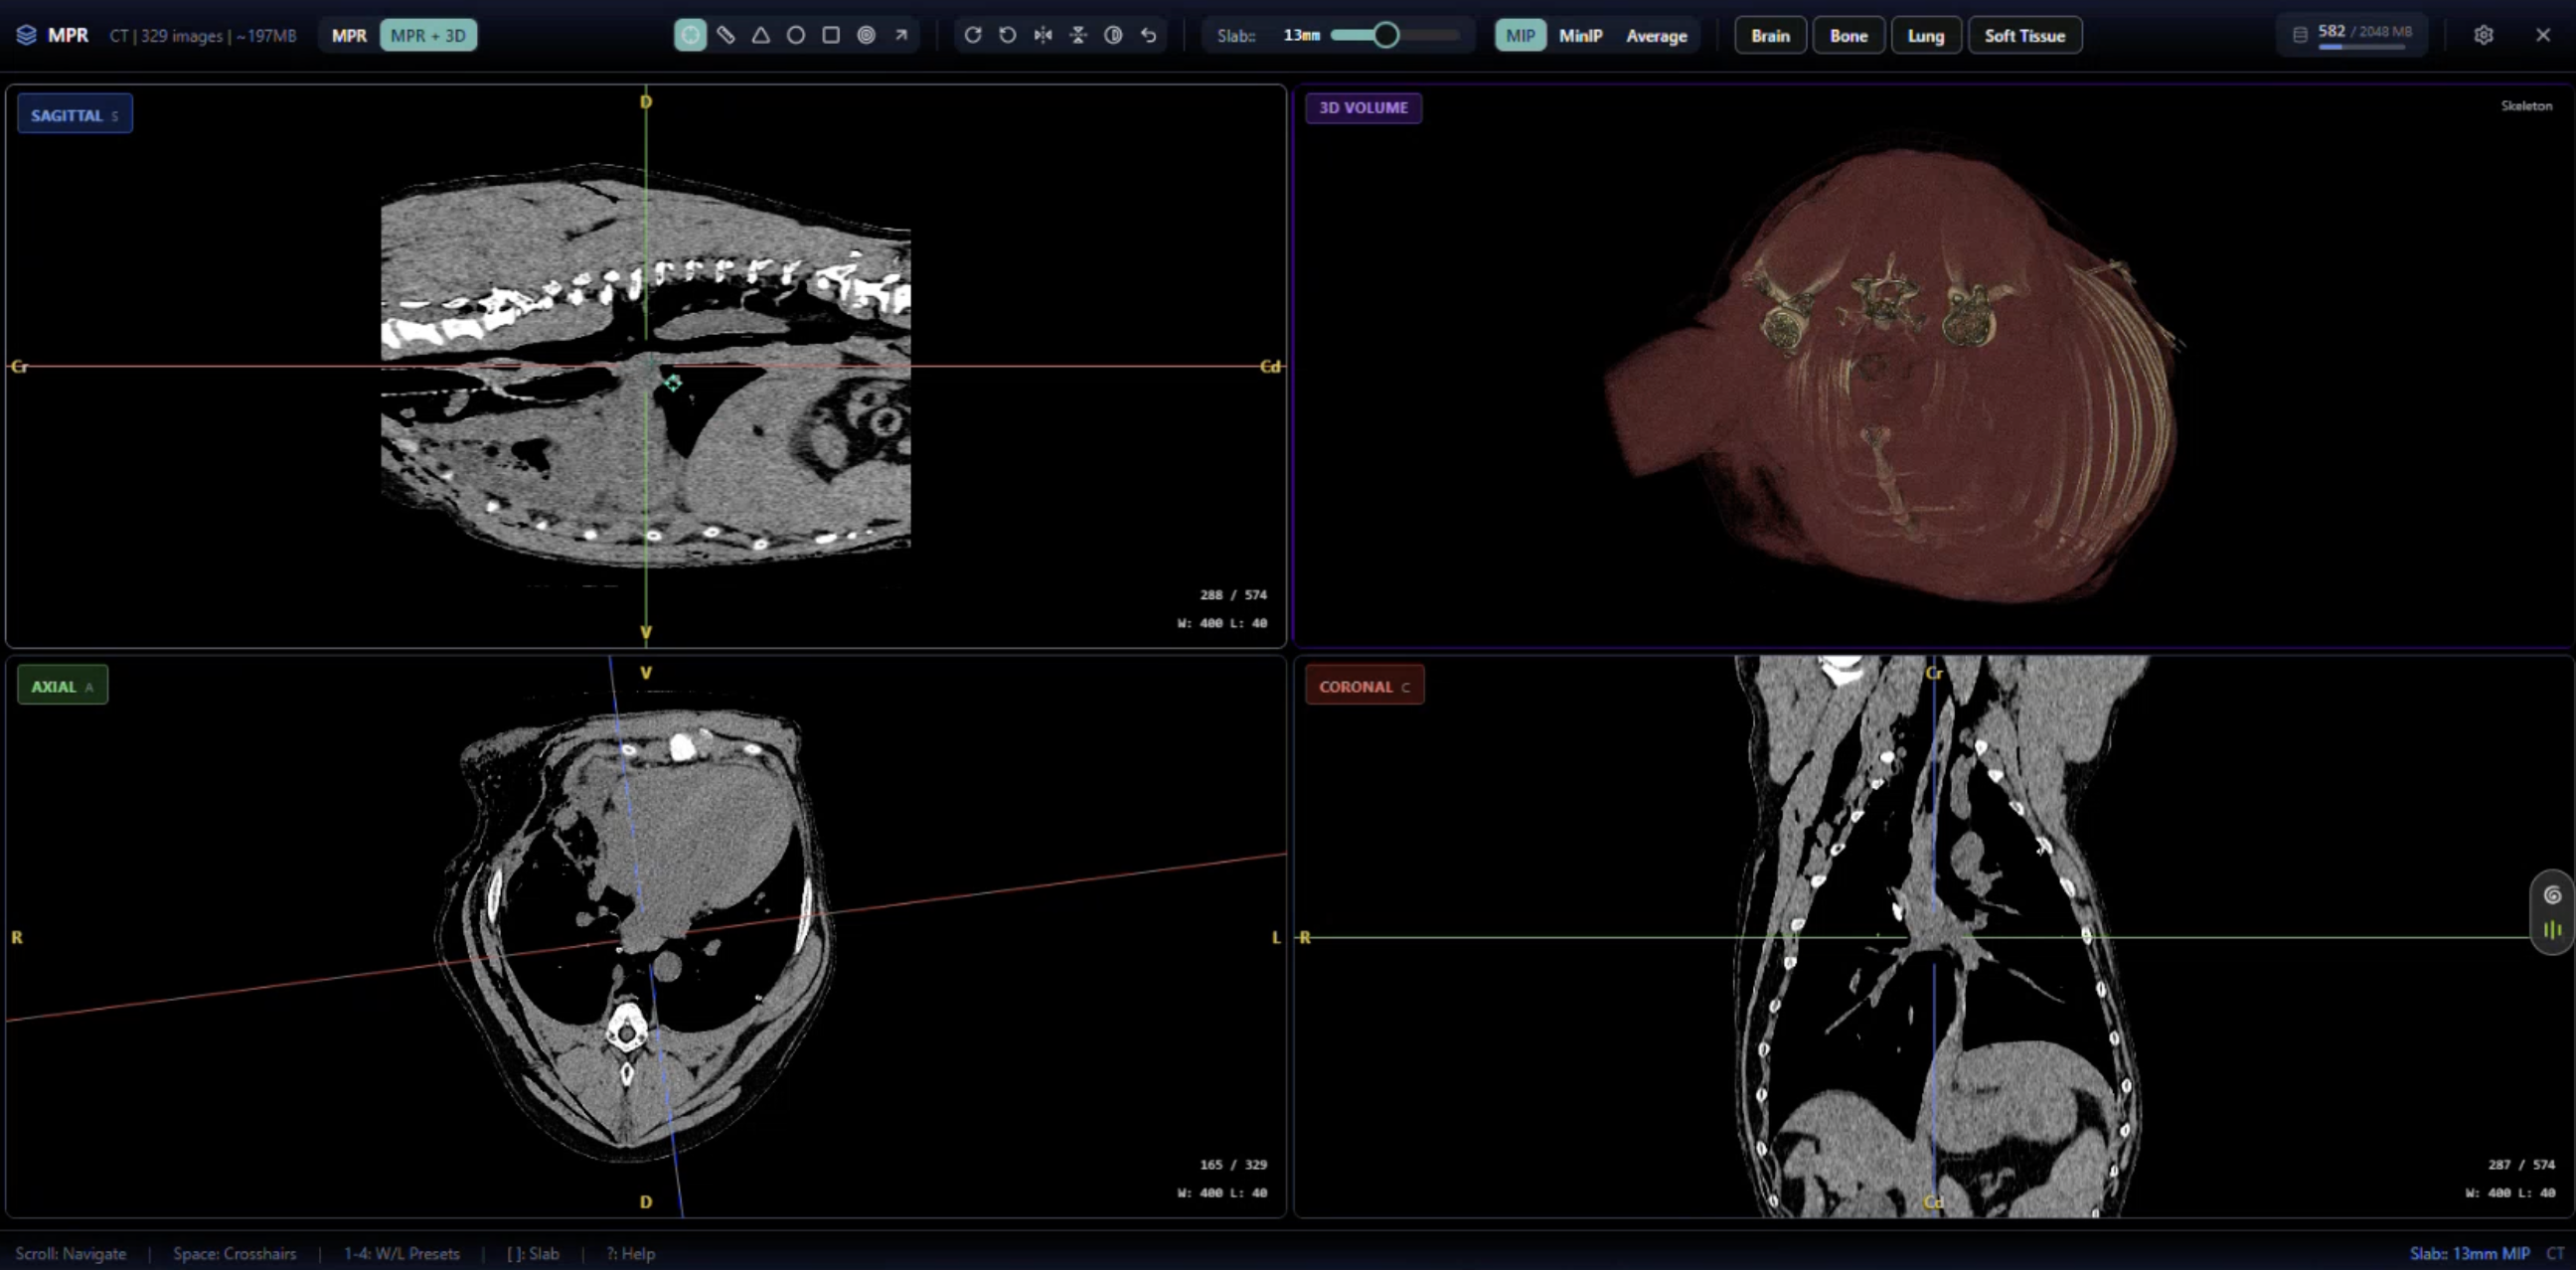Viewport: 2576px width, 1270px height.
Task: Click the yellow L marker in axial view
Action: pos(1276,937)
